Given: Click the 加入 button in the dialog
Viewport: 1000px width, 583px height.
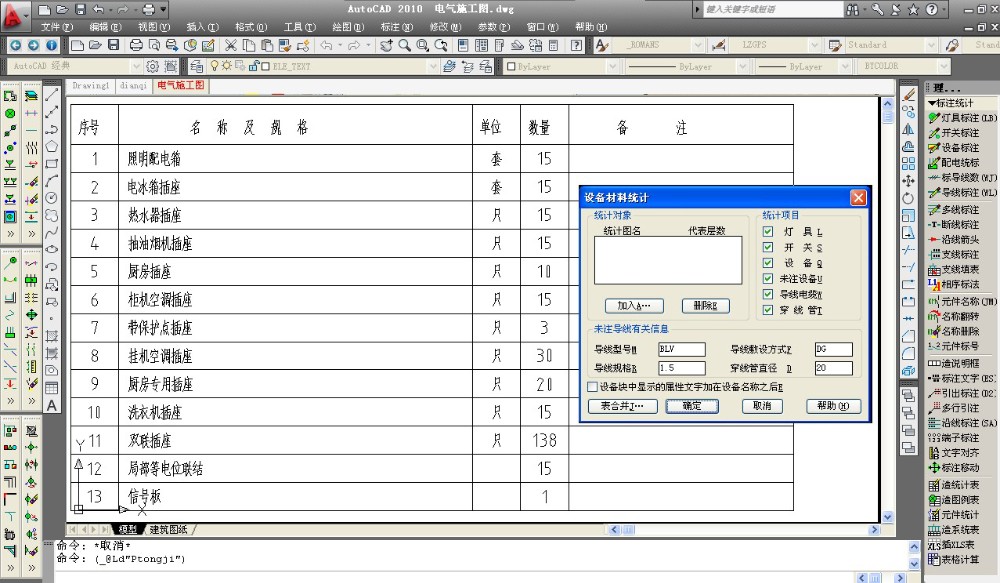Looking at the screenshot, I should pyautogui.click(x=634, y=306).
